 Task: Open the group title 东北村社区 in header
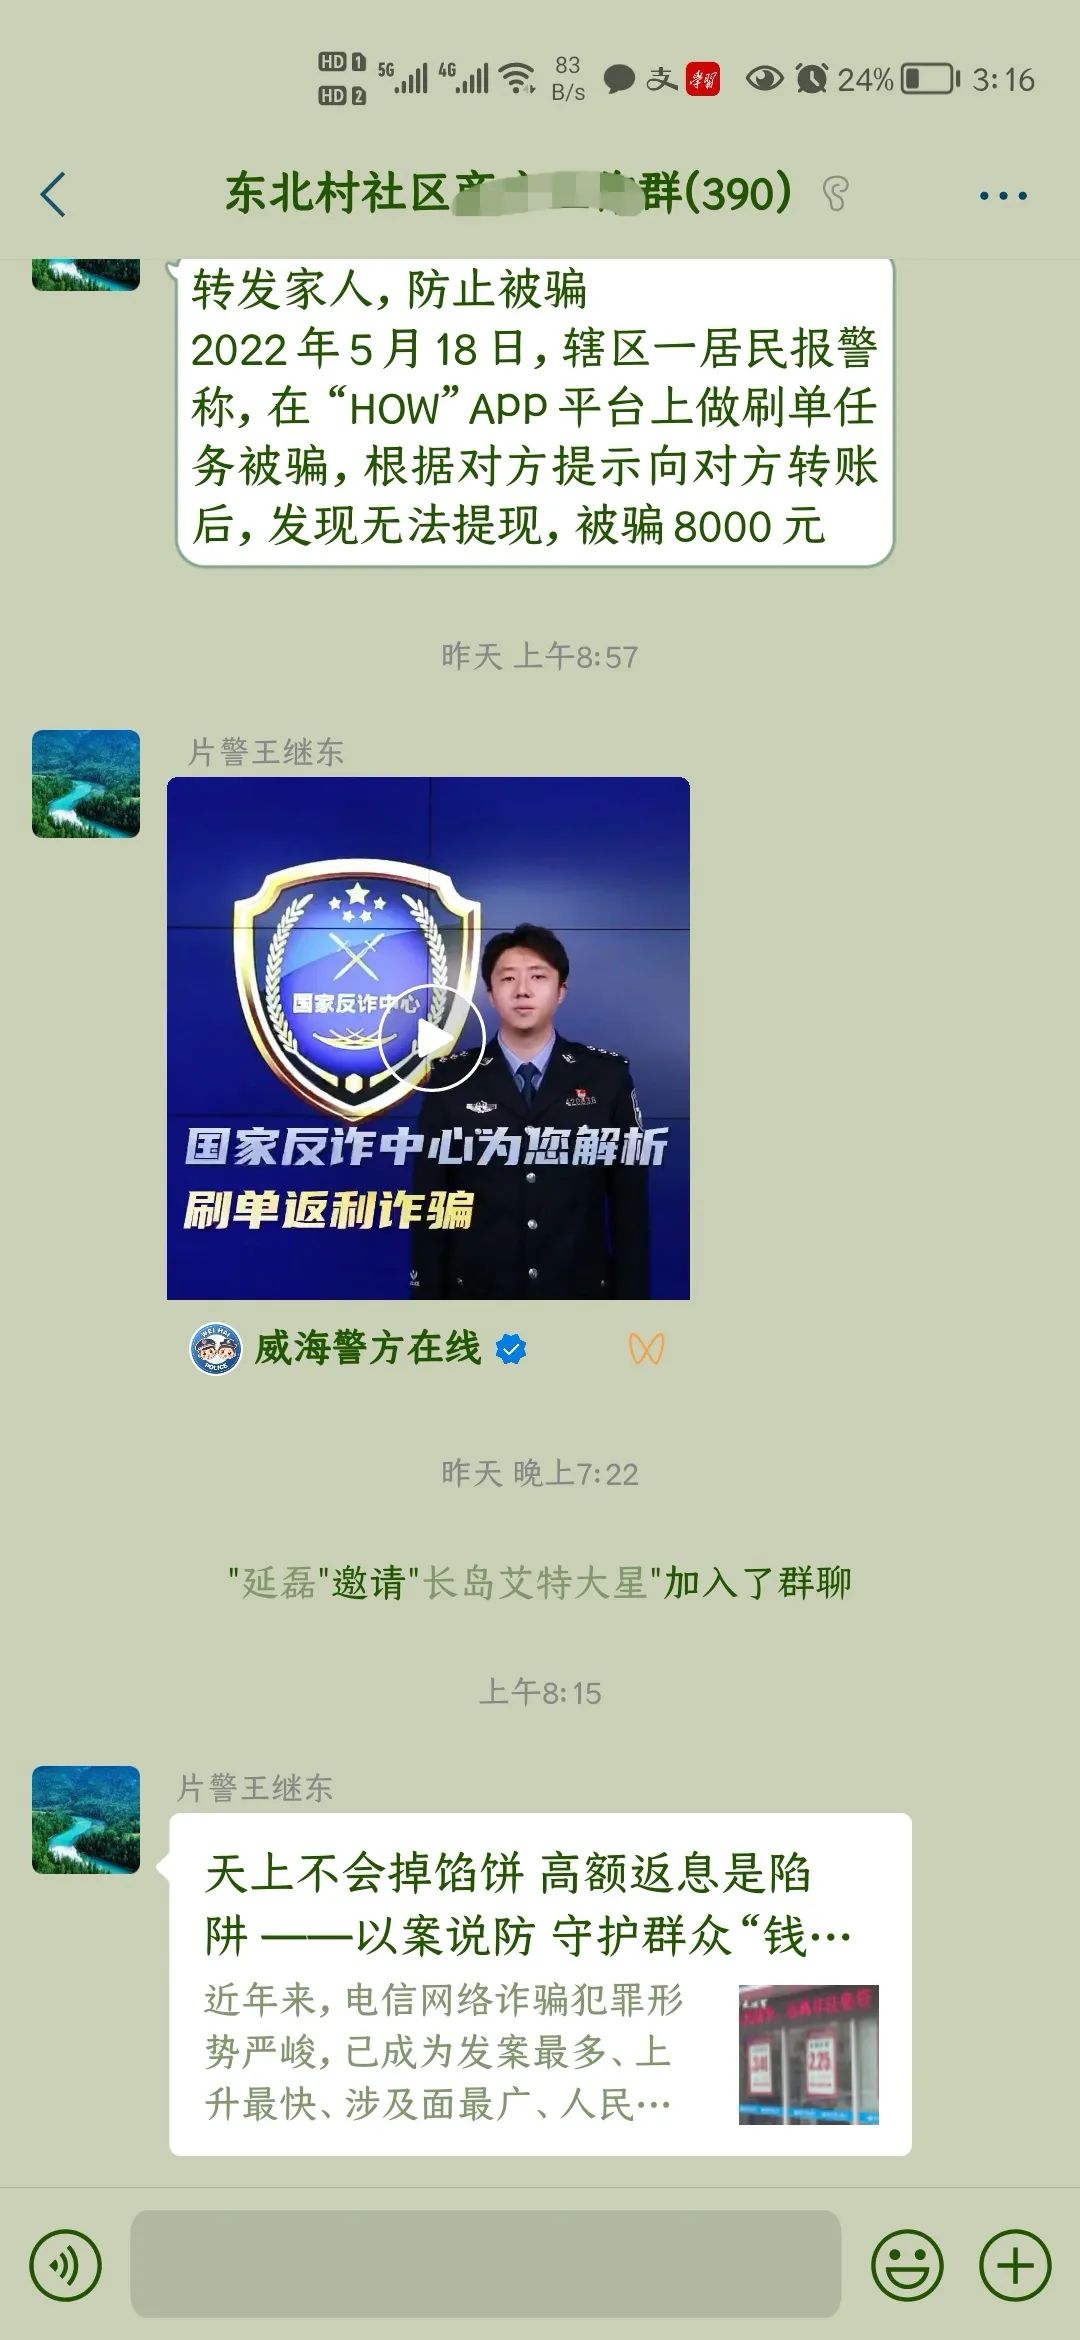[x=508, y=193]
